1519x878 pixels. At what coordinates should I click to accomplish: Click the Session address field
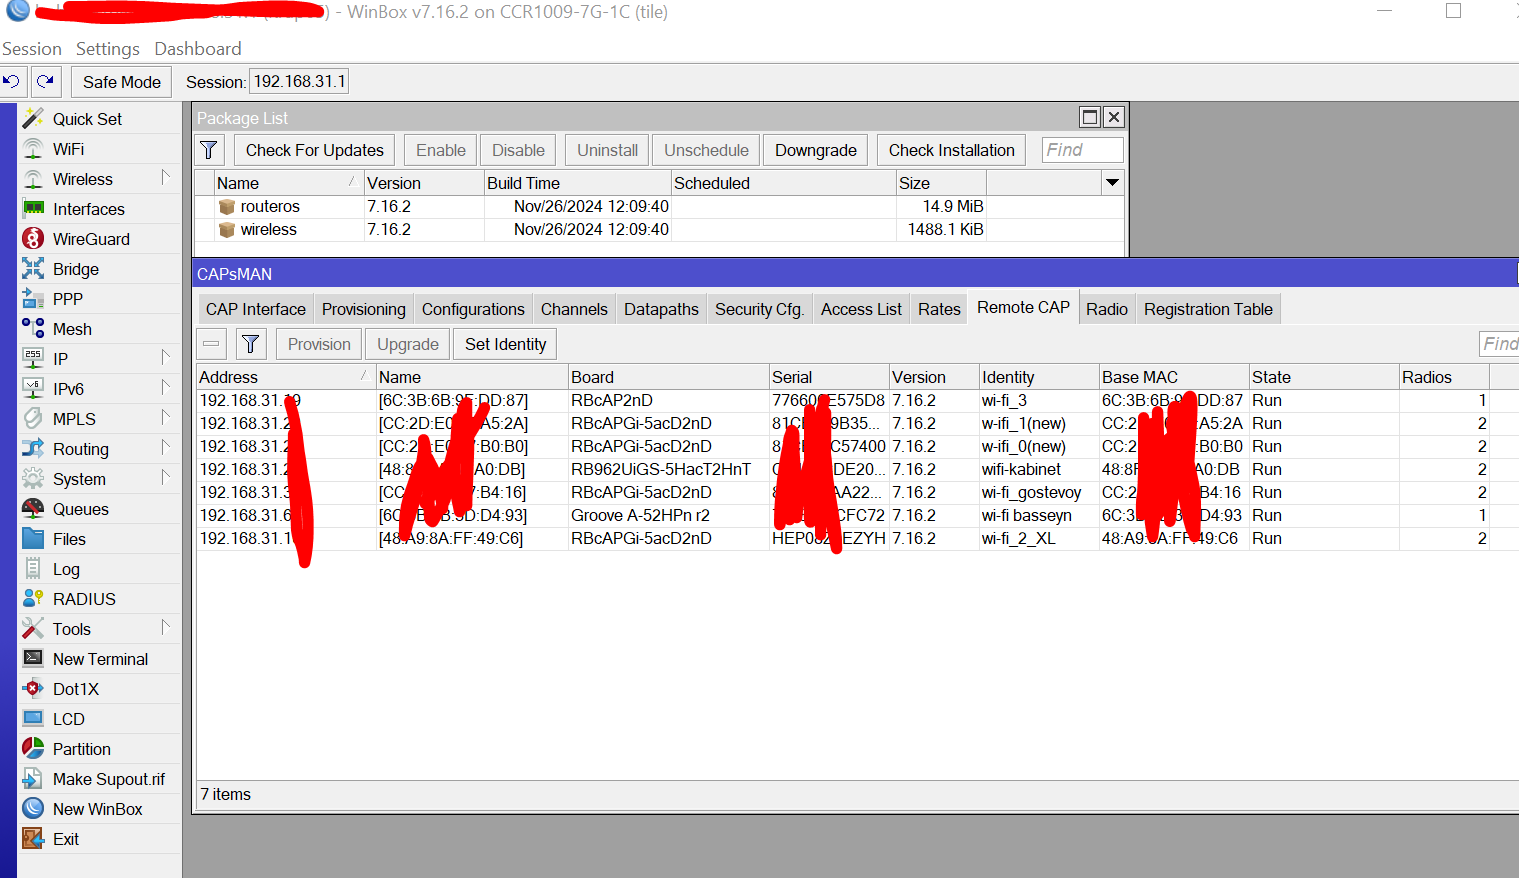[x=299, y=82]
